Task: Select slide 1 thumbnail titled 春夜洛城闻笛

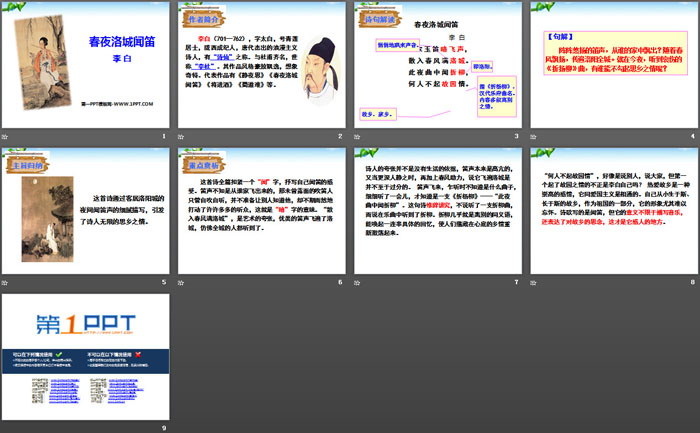Action: [86, 65]
